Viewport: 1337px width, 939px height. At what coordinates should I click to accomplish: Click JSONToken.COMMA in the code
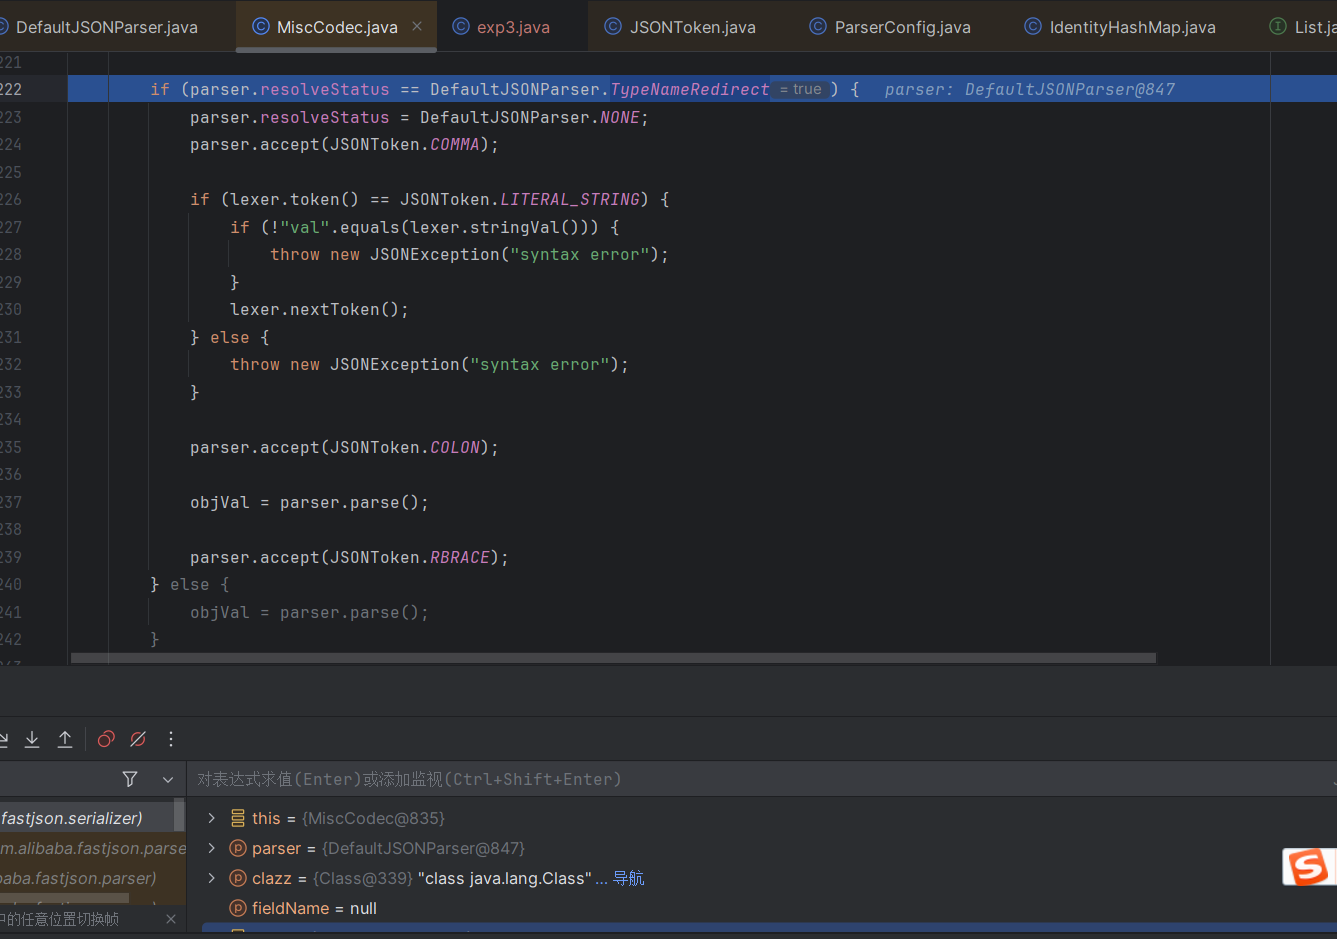405,144
